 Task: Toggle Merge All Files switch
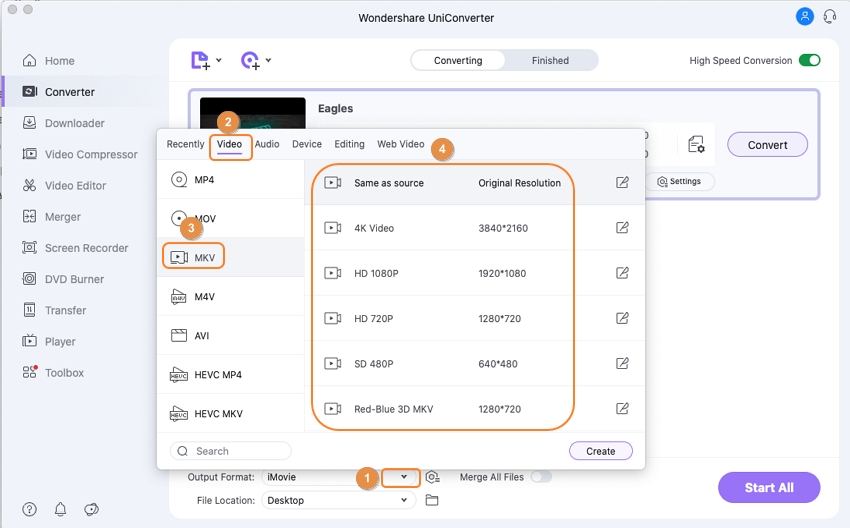[x=541, y=477]
